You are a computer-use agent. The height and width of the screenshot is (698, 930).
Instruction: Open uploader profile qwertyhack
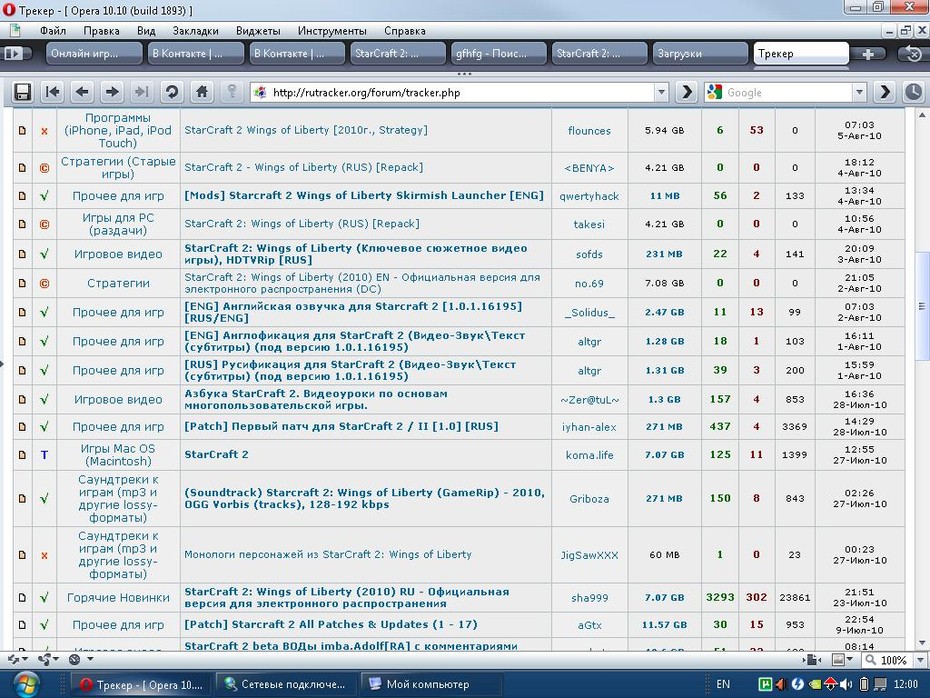(x=589, y=196)
